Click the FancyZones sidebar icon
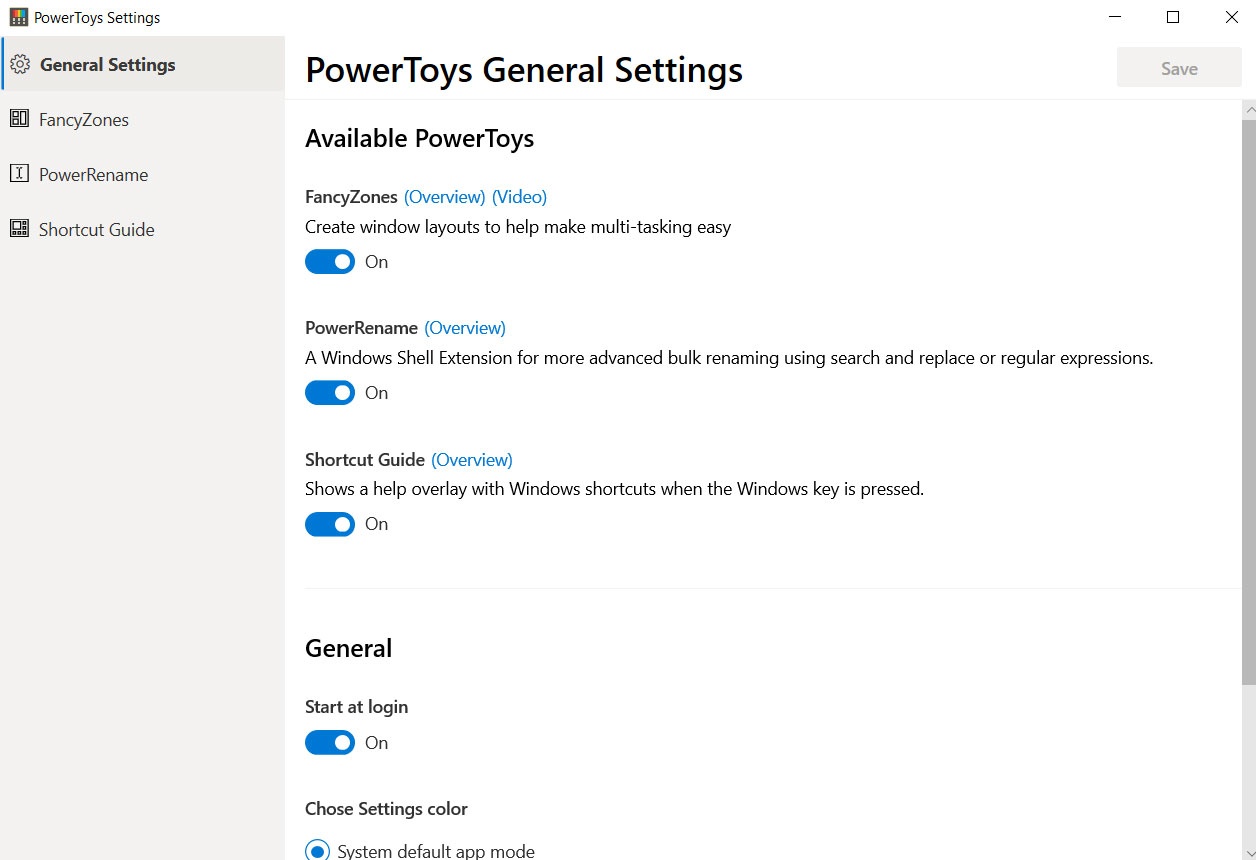Screen dimensions: 1256x860 tap(19, 119)
